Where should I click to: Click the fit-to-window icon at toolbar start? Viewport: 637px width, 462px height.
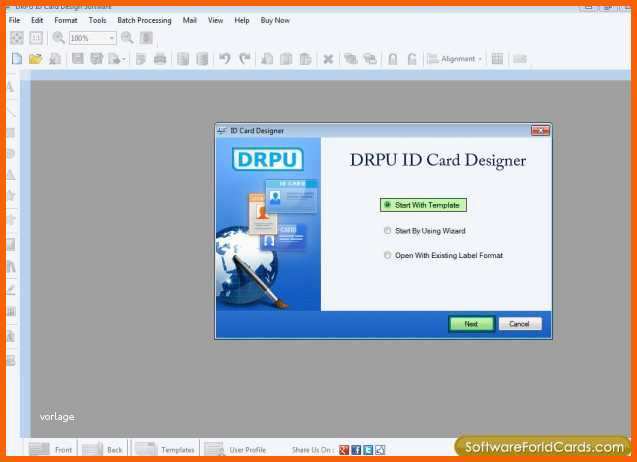click(x=17, y=38)
